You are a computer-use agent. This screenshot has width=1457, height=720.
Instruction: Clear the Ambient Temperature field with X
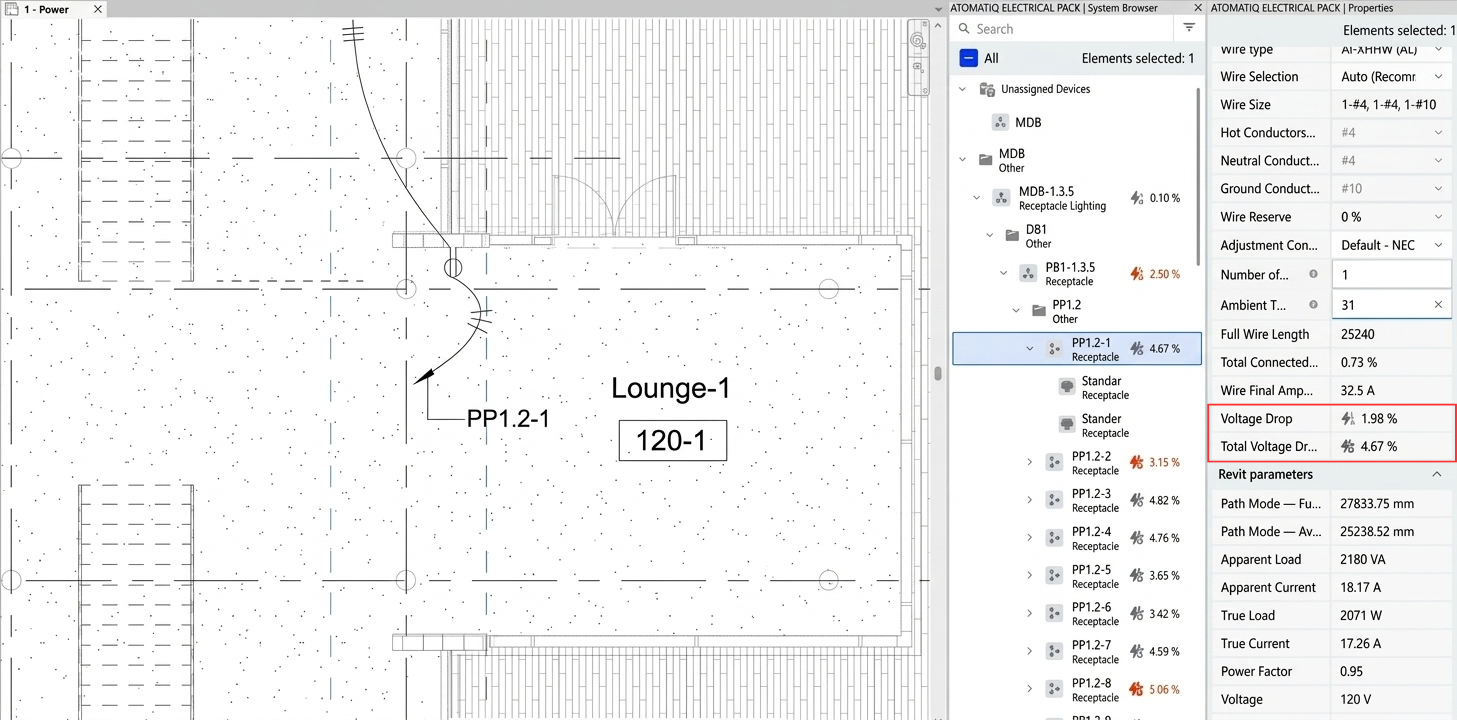coord(1438,304)
